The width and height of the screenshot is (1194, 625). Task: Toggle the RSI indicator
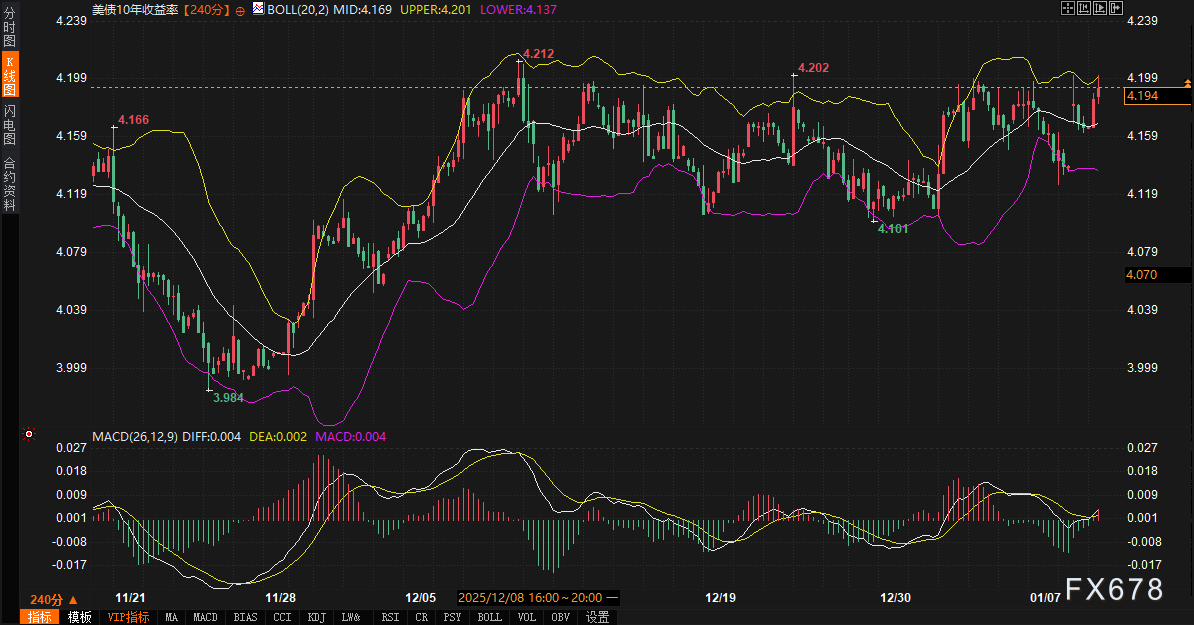pyautogui.click(x=390, y=617)
